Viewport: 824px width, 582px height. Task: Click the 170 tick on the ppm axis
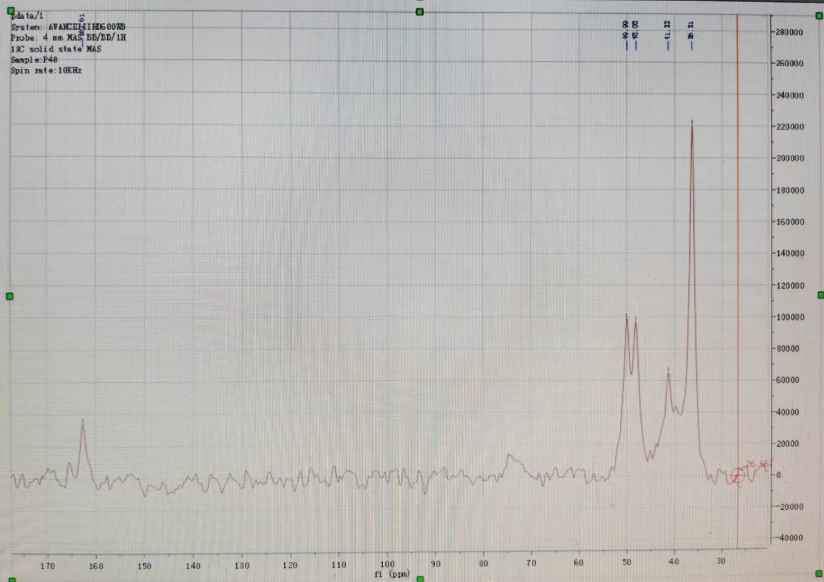[x=47, y=566]
